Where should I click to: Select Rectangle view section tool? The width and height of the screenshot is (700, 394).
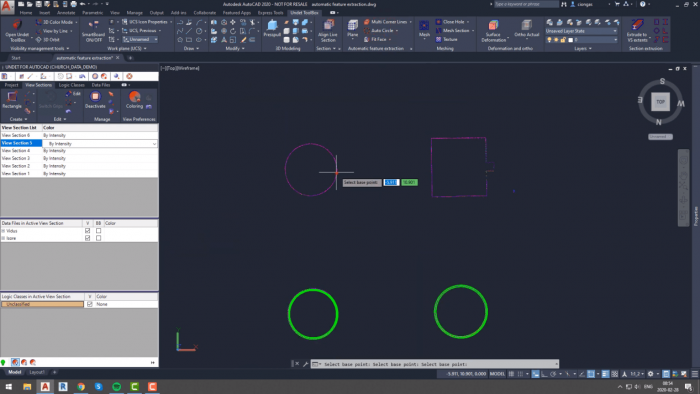[x=12, y=100]
